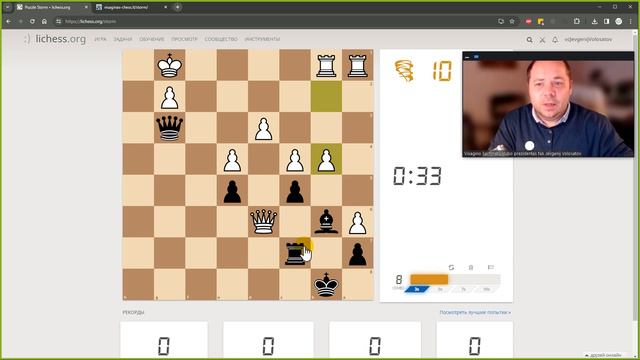Open the challenges crossed-swords icon
The height and width of the screenshot is (360, 640).
coord(542,40)
